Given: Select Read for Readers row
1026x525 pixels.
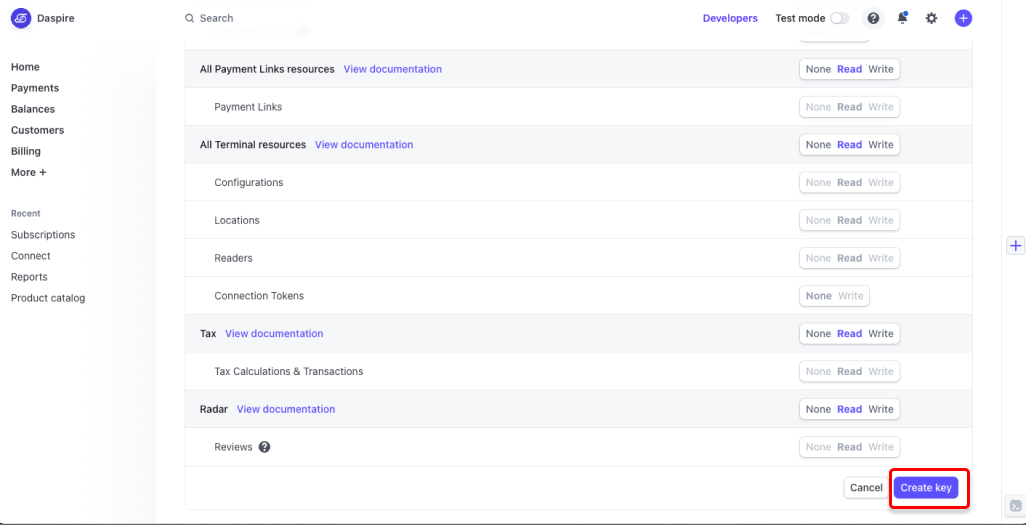Looking at the screenshot, I should tap(849, 258).
